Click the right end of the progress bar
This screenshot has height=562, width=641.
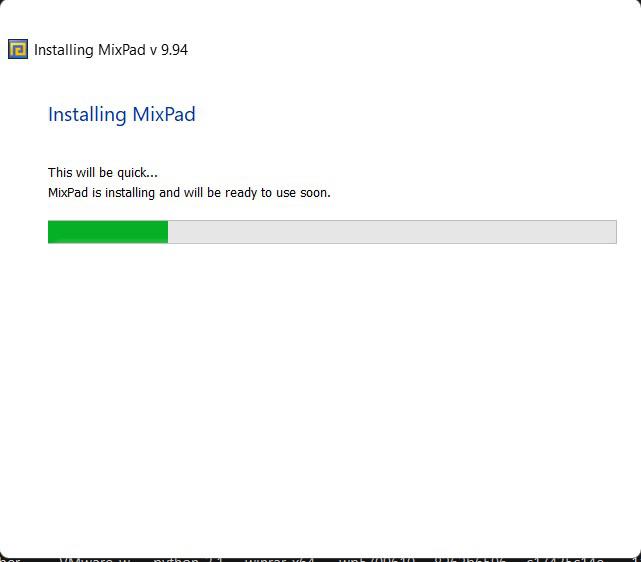614,232
